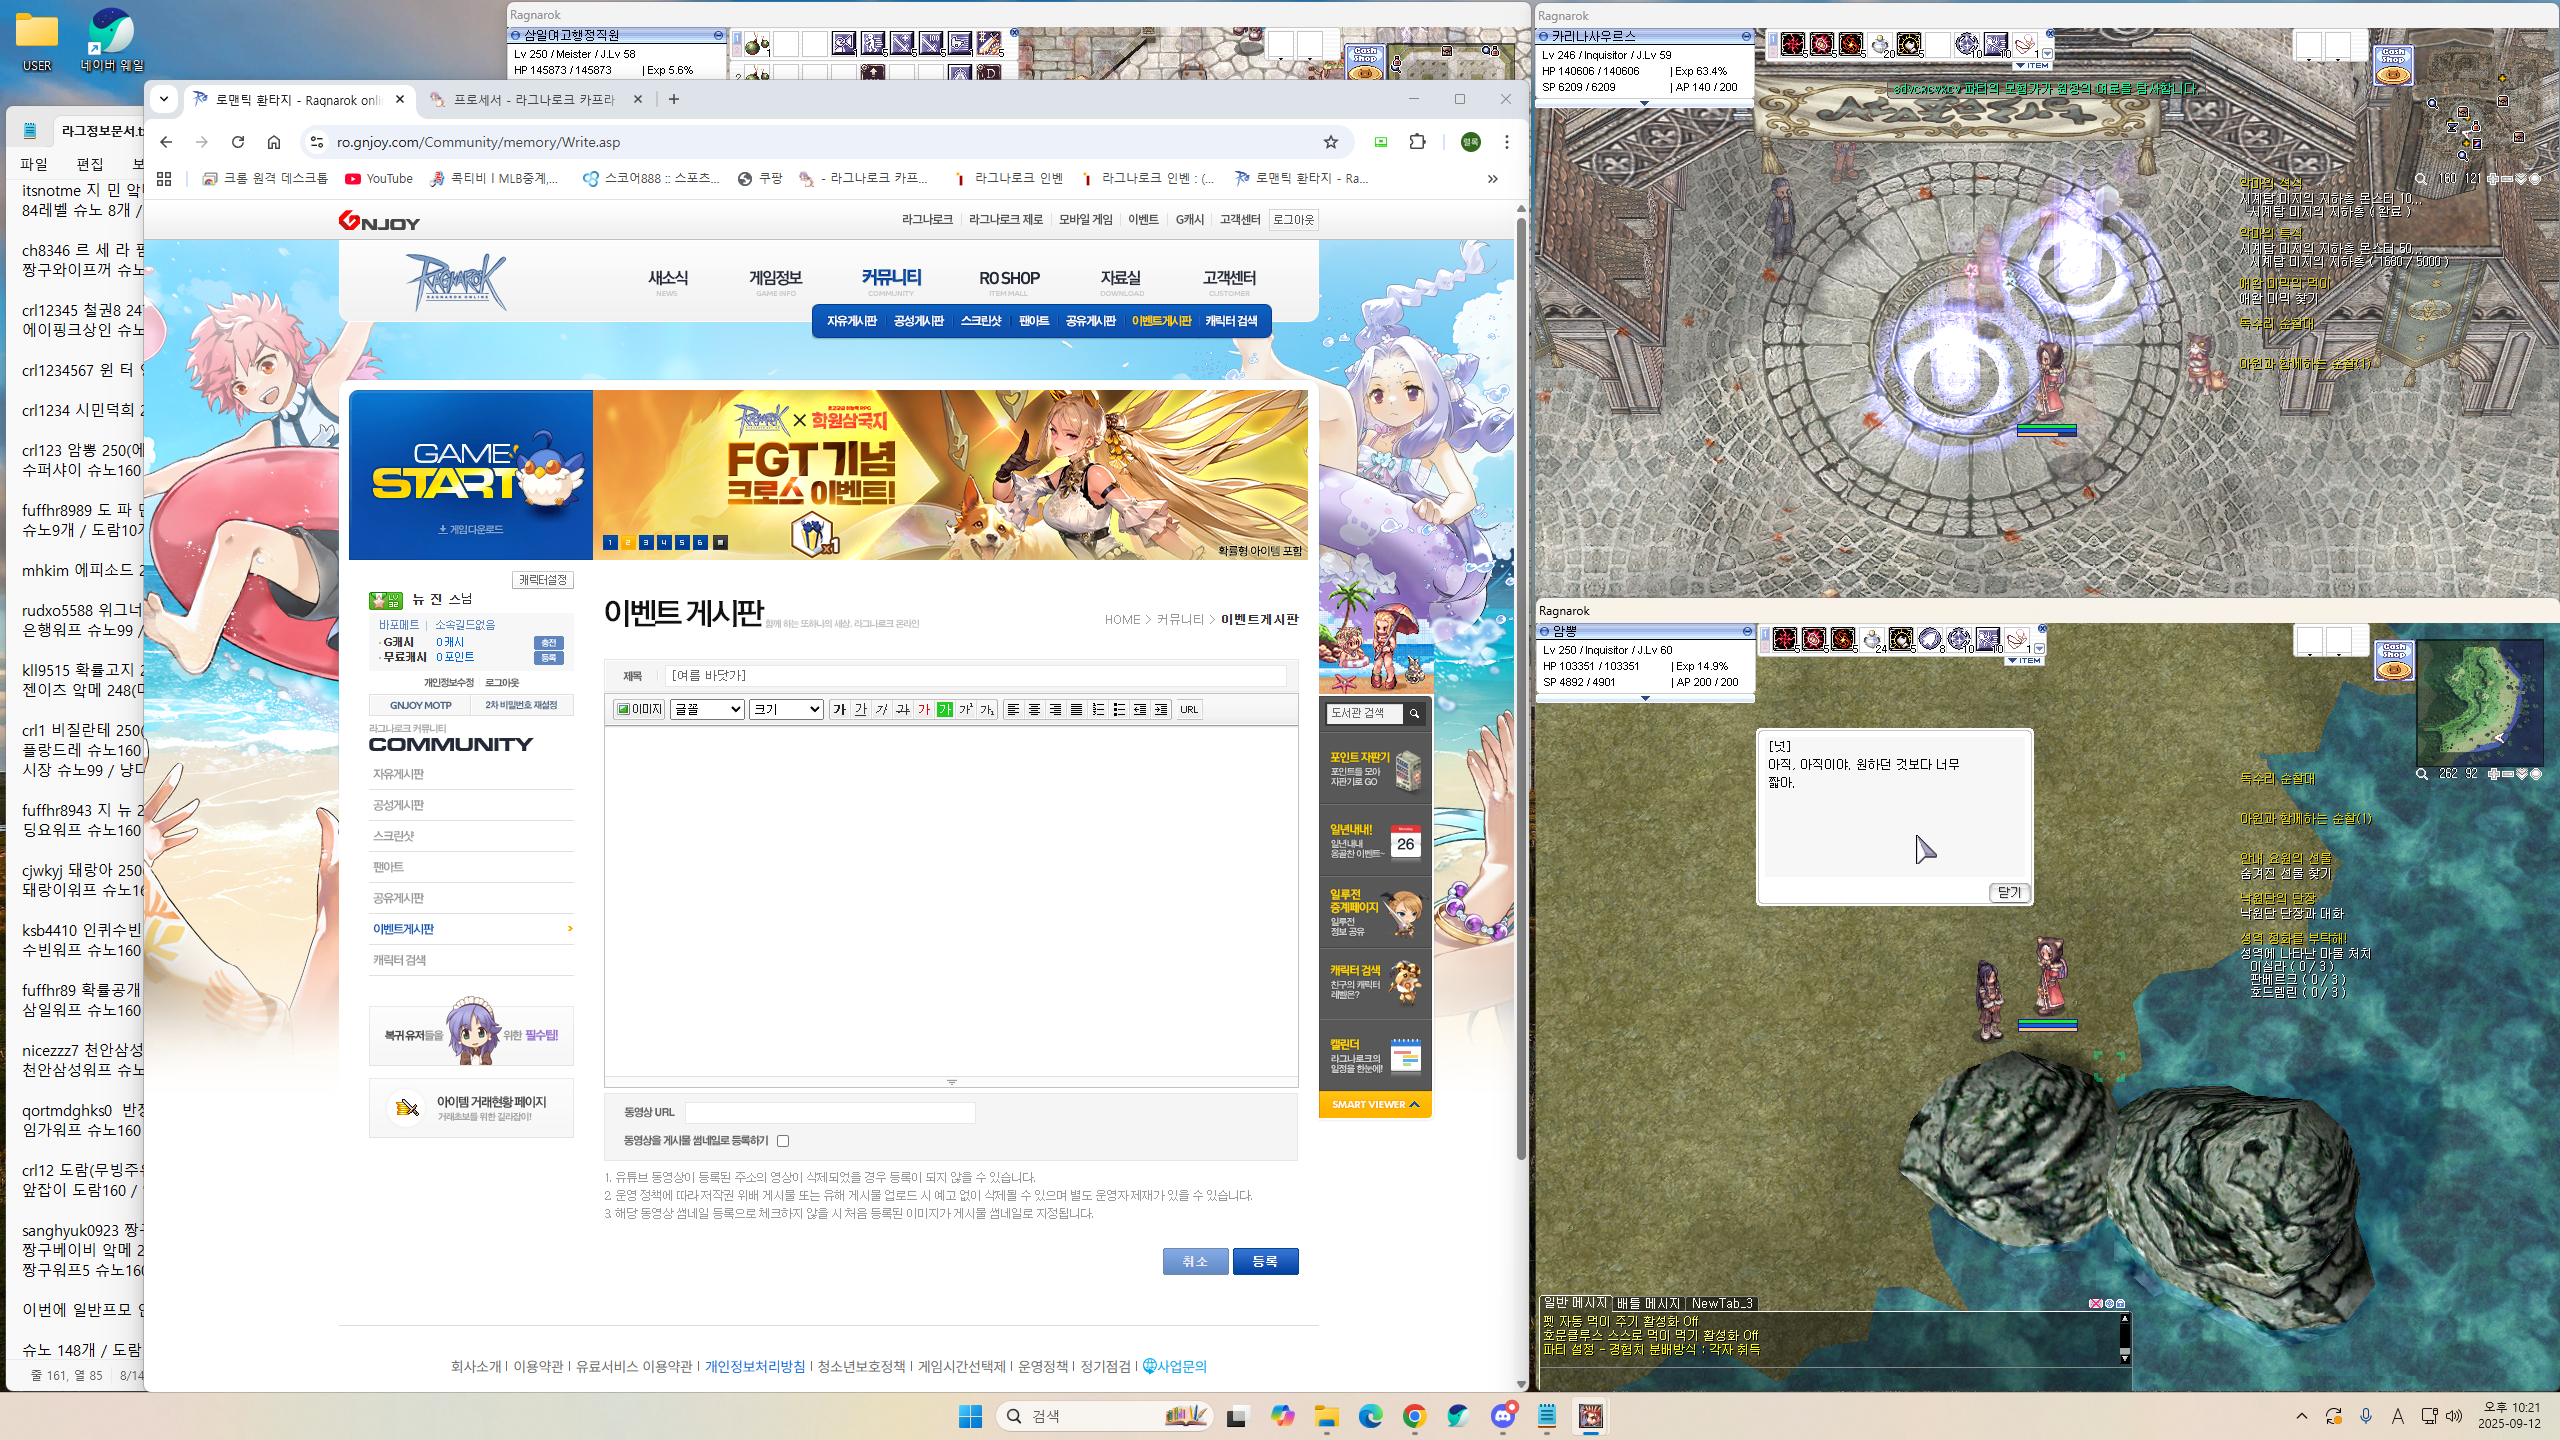The height and width of the screenshot is (1440, 2560).
Task: Close the hotkey bar in bottom game window
Action: coord(2042,629)
